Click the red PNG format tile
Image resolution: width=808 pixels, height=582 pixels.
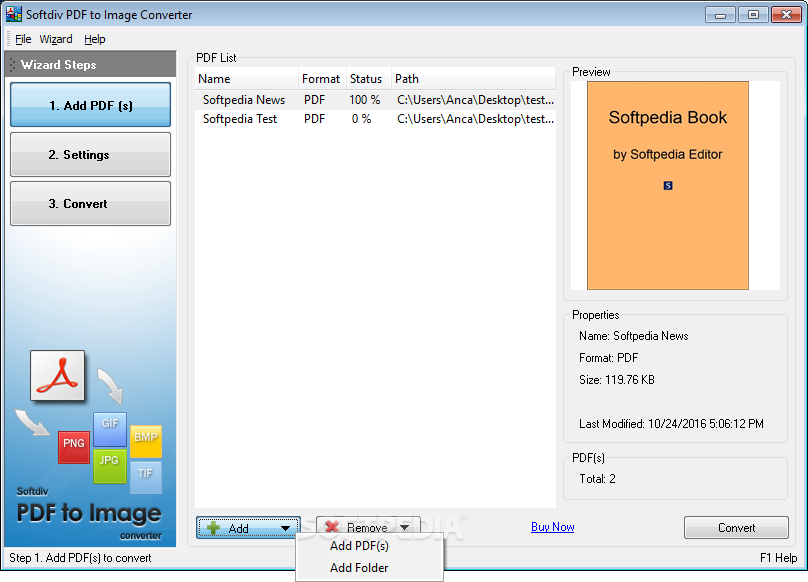[x=74, y=447]
